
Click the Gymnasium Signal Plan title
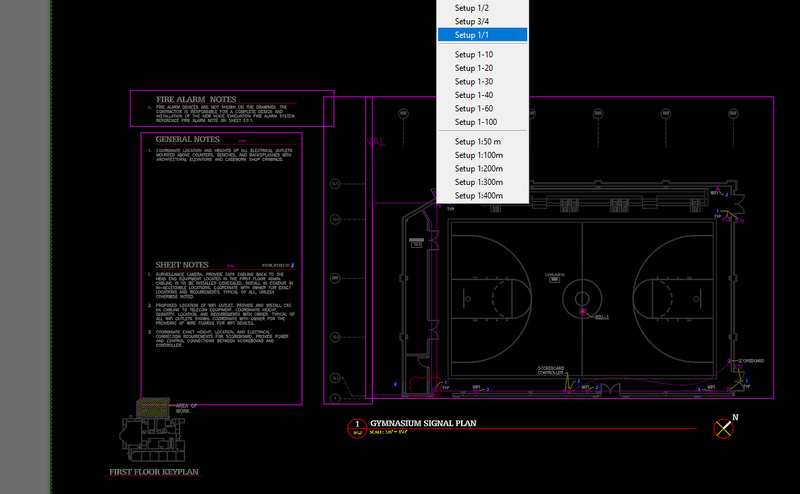pyautogui.click(x=423, y=423)
